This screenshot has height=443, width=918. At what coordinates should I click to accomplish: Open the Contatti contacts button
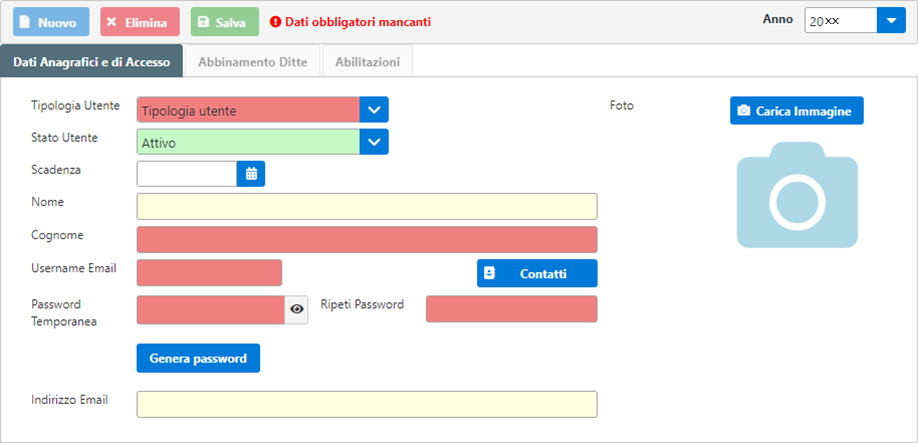[x=537, y=273]
